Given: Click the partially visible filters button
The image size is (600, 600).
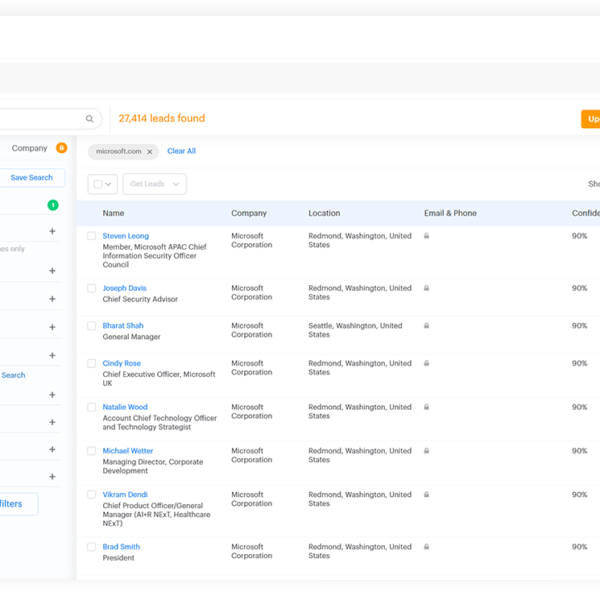Looking at the screenshot, I should coord(19,504).
